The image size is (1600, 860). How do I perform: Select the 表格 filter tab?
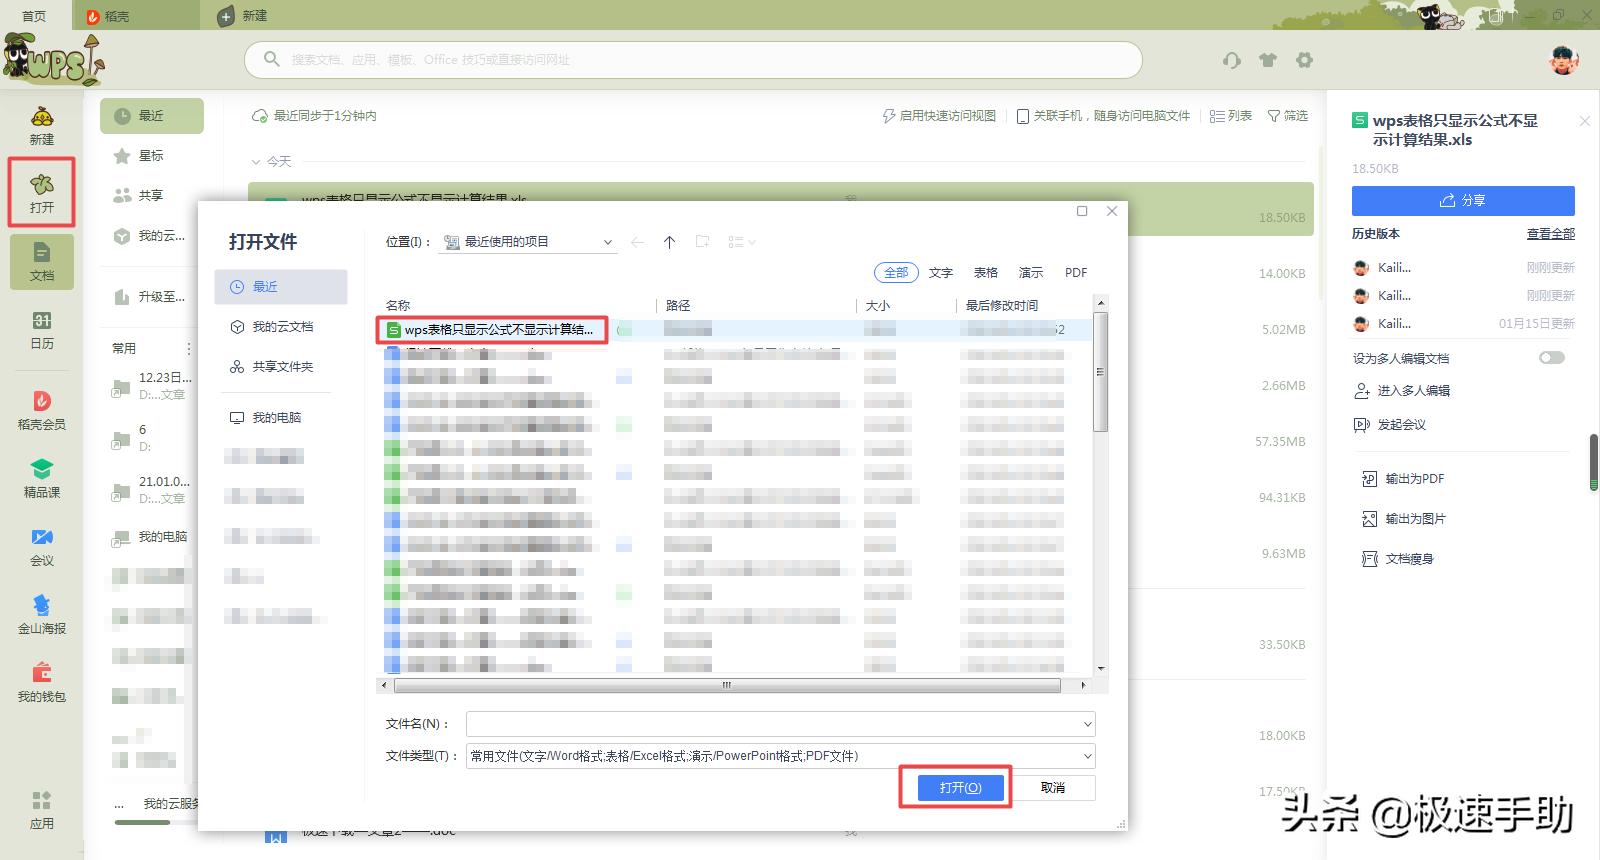click(986, 272)
